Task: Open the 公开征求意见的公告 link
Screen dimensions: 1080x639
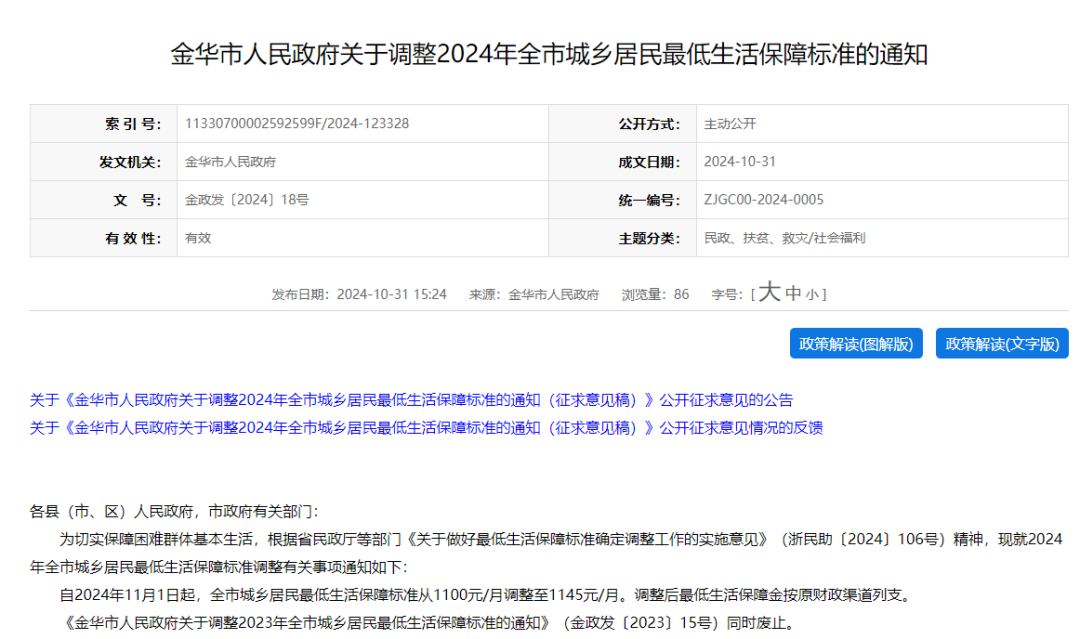Action: tap(411, 400)
